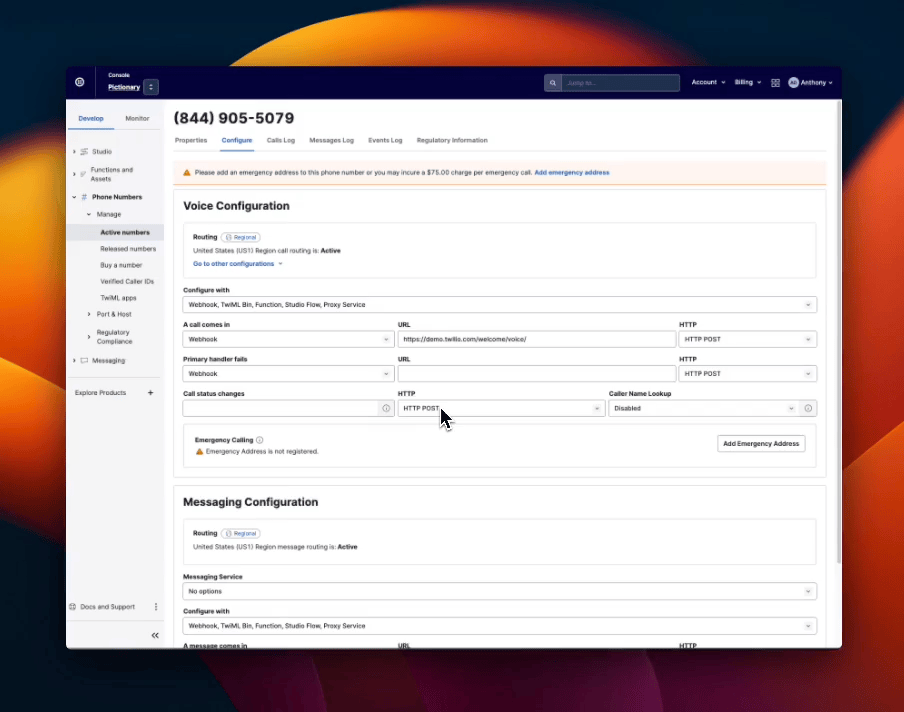Click the Add emergency address link in banner
The image size is (904, 712).
tap(571, 173)
